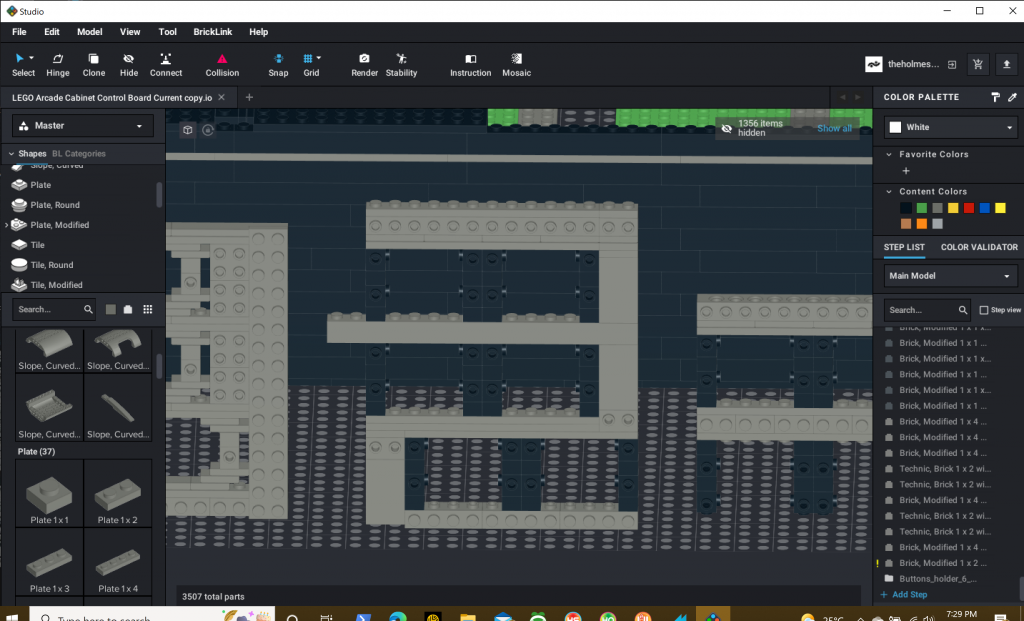Click Add Step below the step list
The image size is (1024, 621).
[903, 594]
